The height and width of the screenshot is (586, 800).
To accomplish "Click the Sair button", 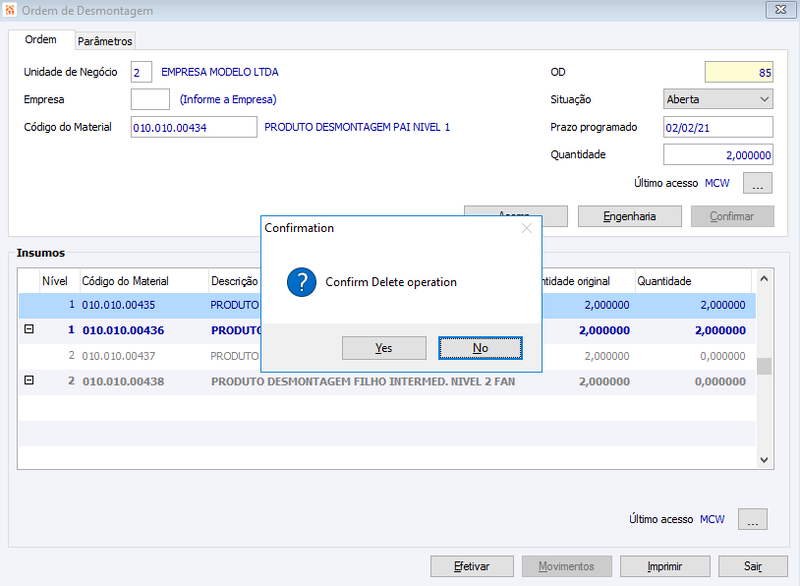I will tap(753, 566).
